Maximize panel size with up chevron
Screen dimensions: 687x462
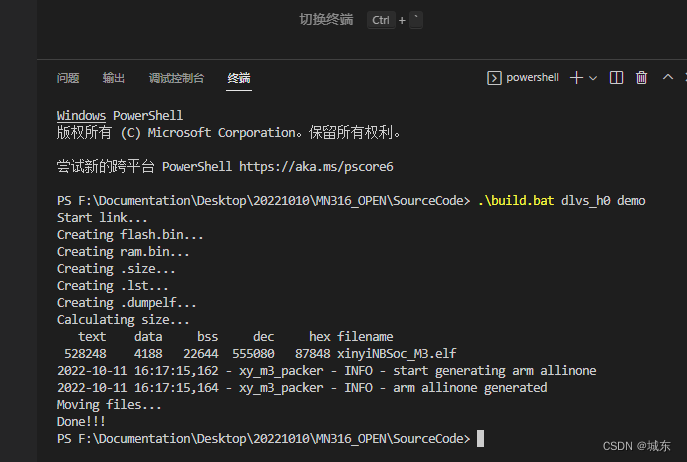(668, 78)
